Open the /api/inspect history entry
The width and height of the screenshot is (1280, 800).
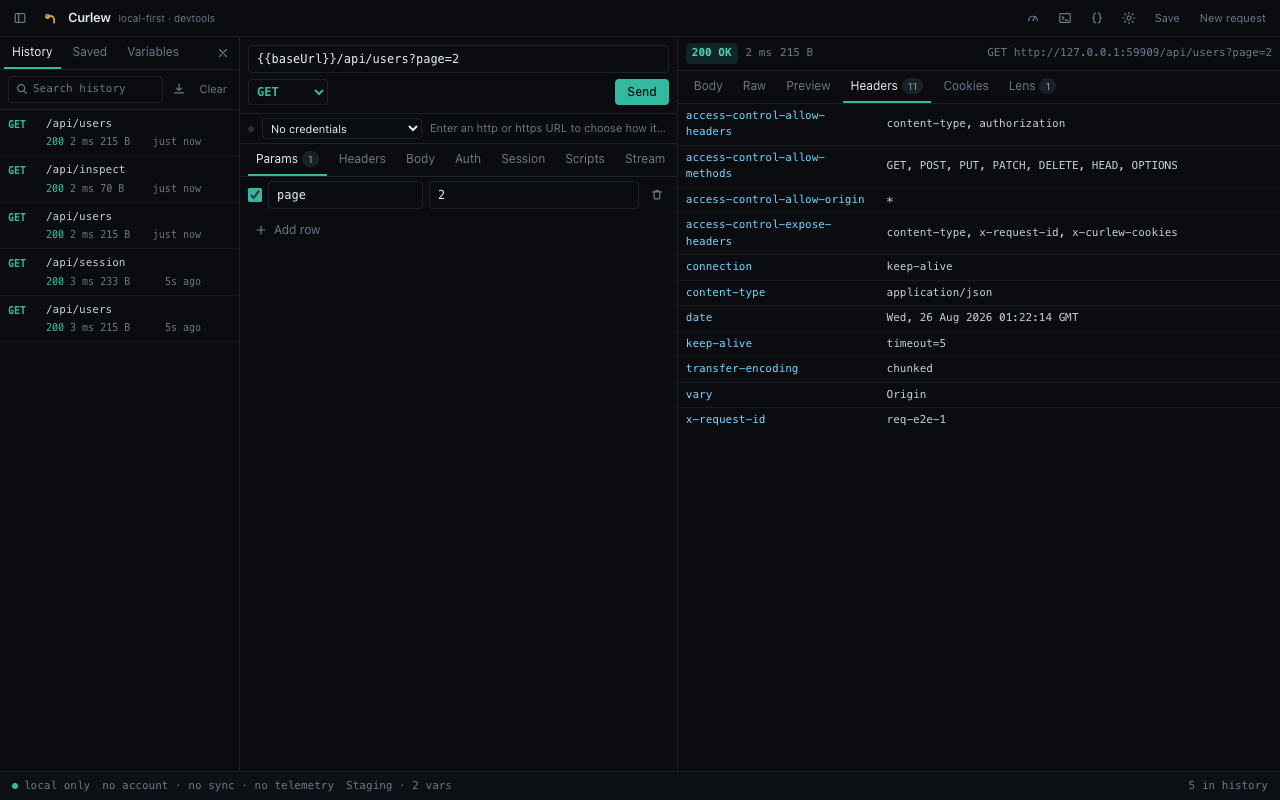[x=120, y=179]
